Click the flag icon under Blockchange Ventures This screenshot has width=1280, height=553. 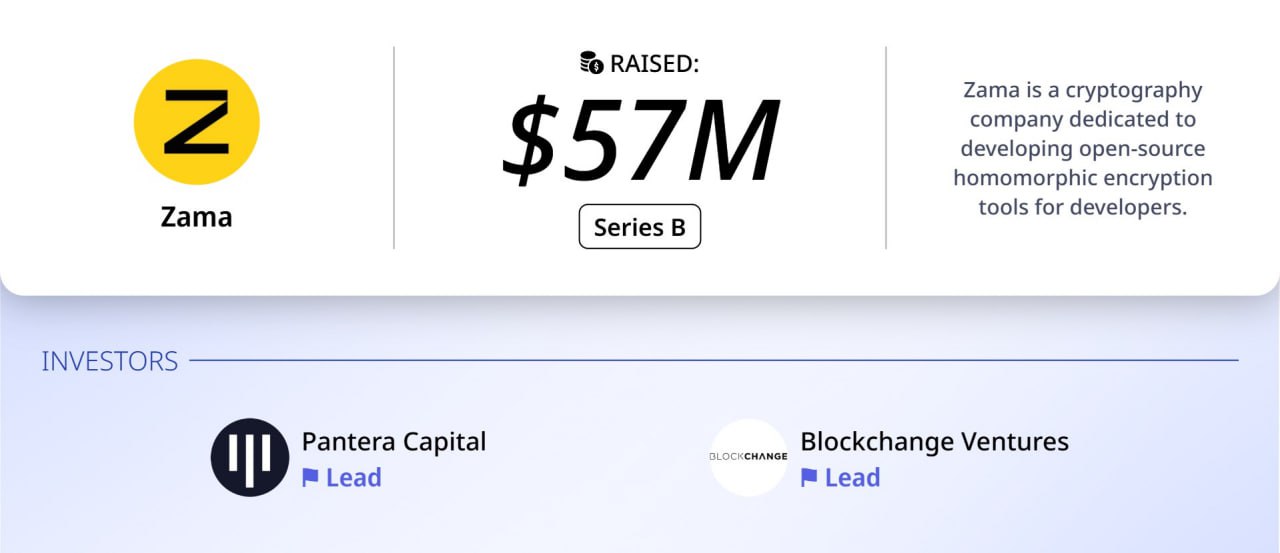810,478
